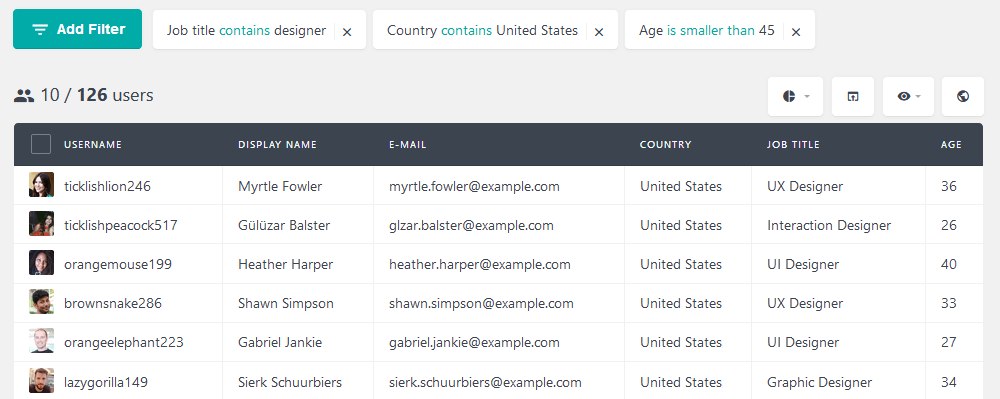Sort by the AGE column header
1000x399 pixels.
click(951, 145)
